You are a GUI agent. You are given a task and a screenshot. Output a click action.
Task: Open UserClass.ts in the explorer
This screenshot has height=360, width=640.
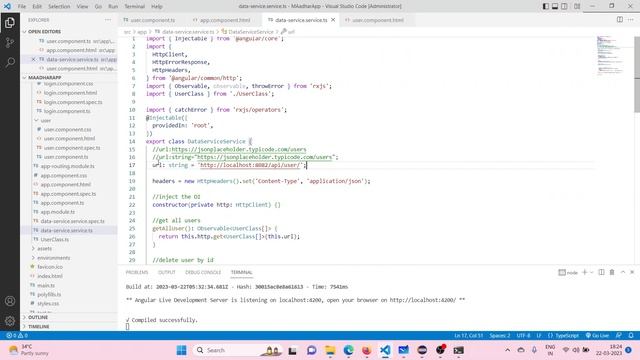point(55,240)
